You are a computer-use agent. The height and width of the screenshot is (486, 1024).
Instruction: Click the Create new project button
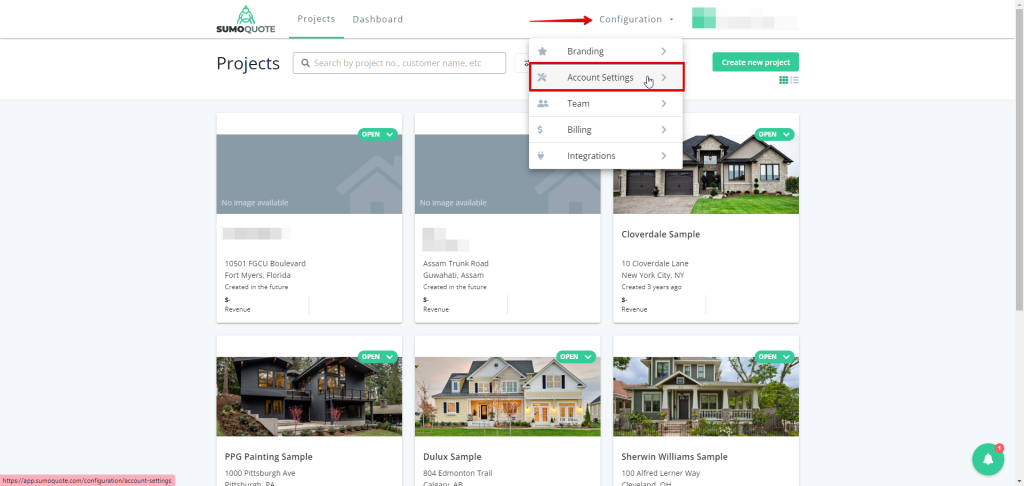755,62
